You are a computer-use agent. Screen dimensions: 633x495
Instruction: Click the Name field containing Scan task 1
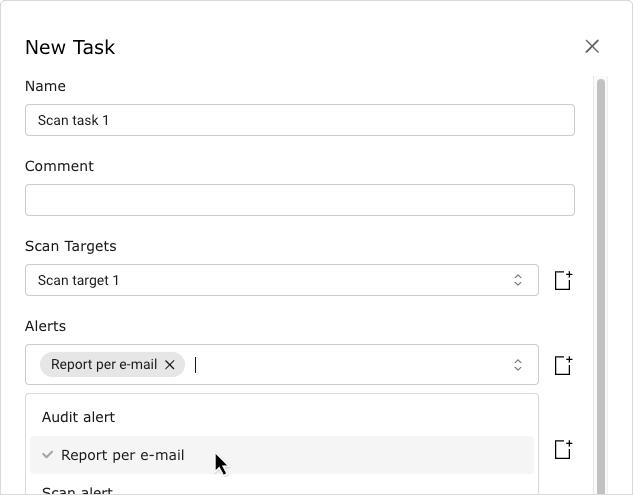pyautogui.click(x=299, y=120)
